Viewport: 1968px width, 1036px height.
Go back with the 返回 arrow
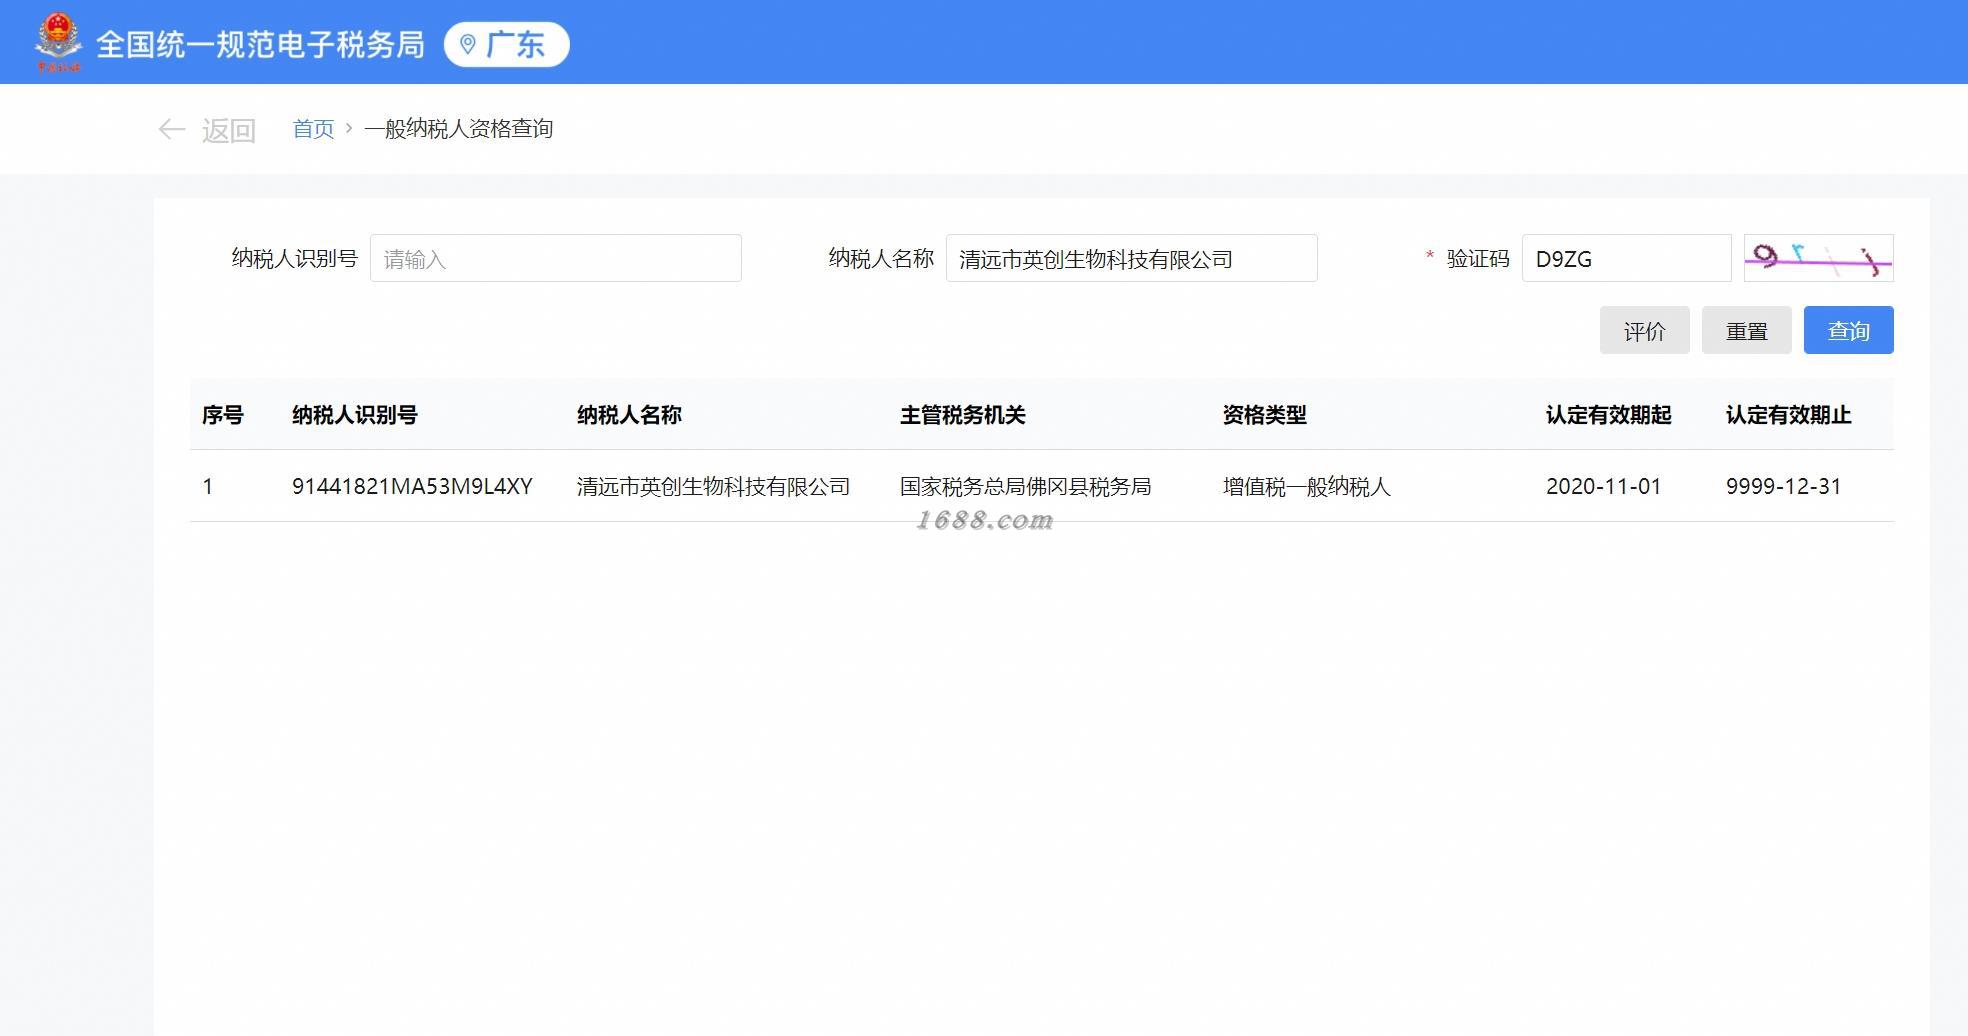pyautogui.click(x=172, y=129)
